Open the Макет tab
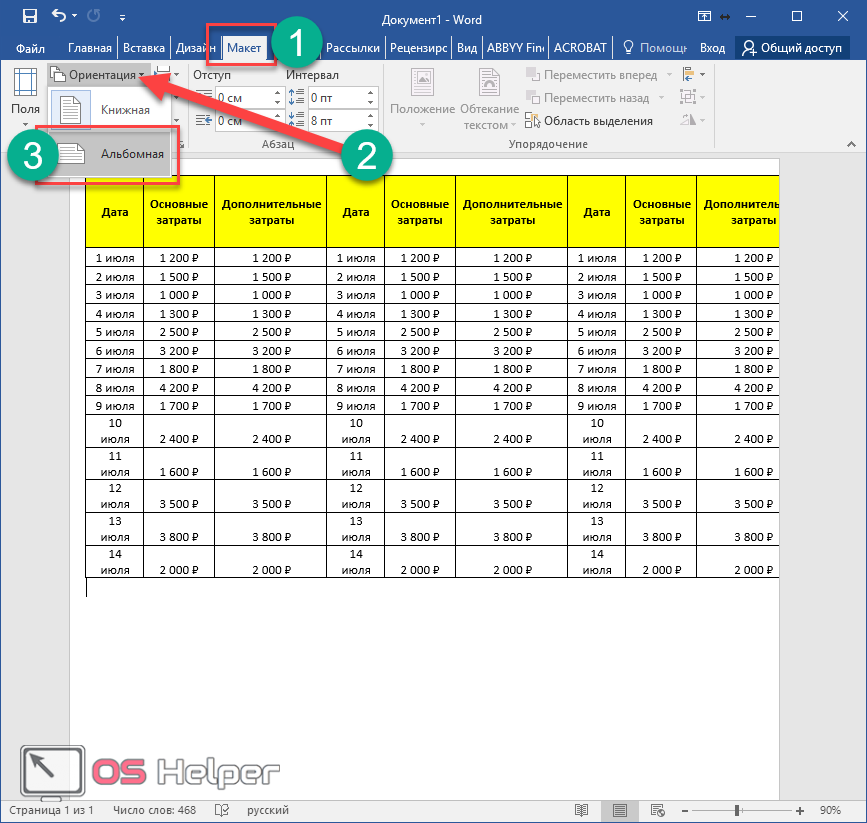The width and height of the screenshot is (867, 823). pos(242,47)
